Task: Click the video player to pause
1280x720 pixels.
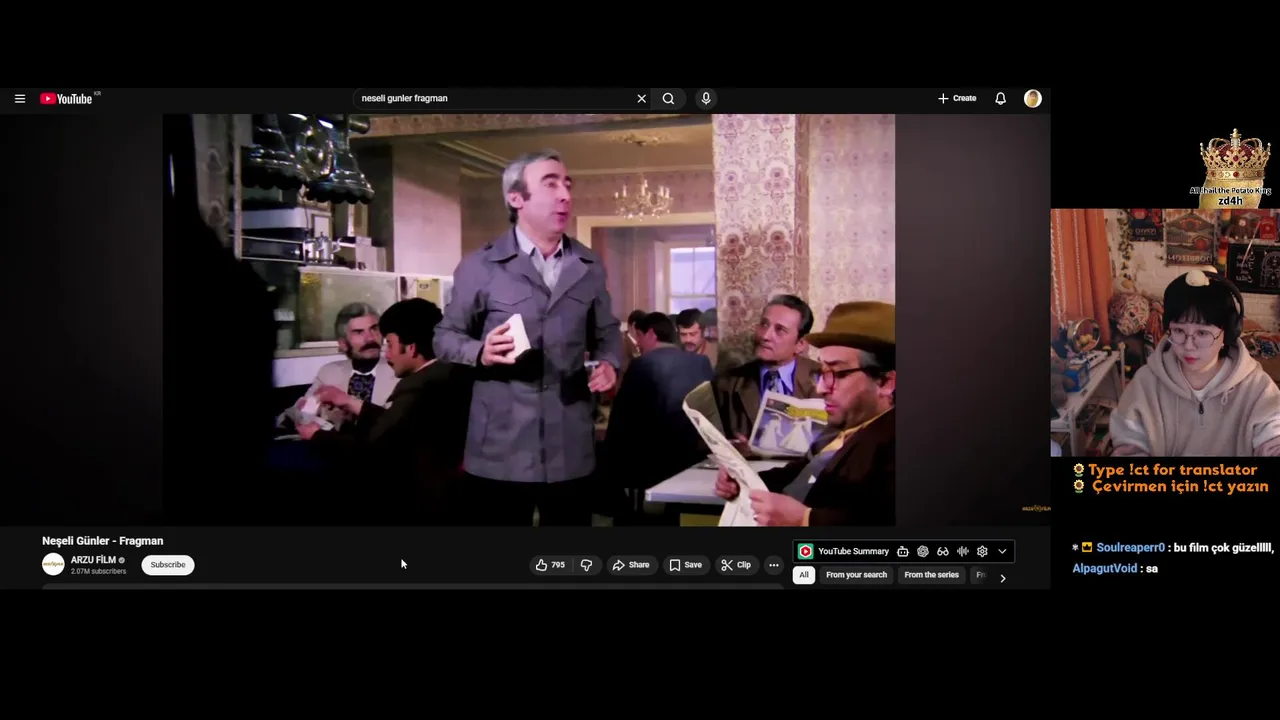Action: (529, 320)
